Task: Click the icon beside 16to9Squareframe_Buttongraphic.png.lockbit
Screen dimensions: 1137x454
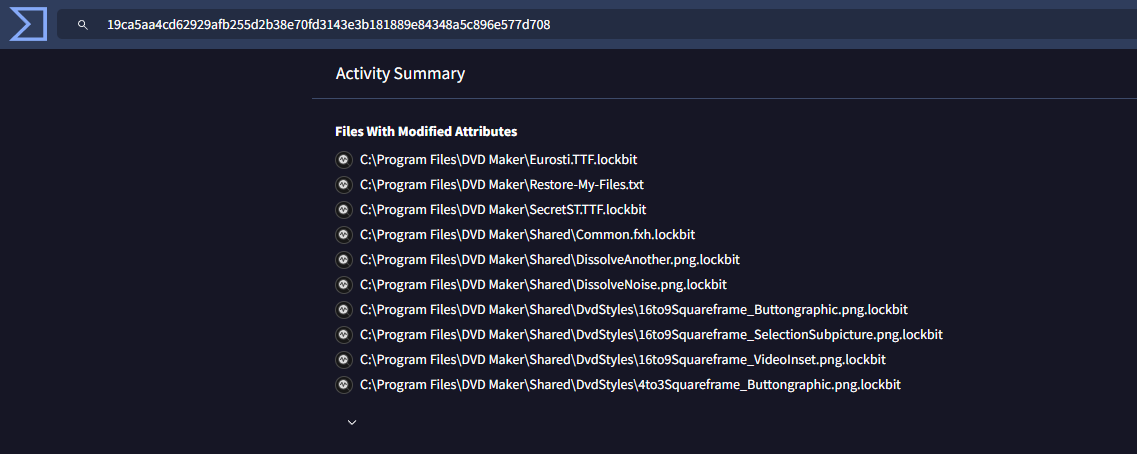Action: click(344, 310)
